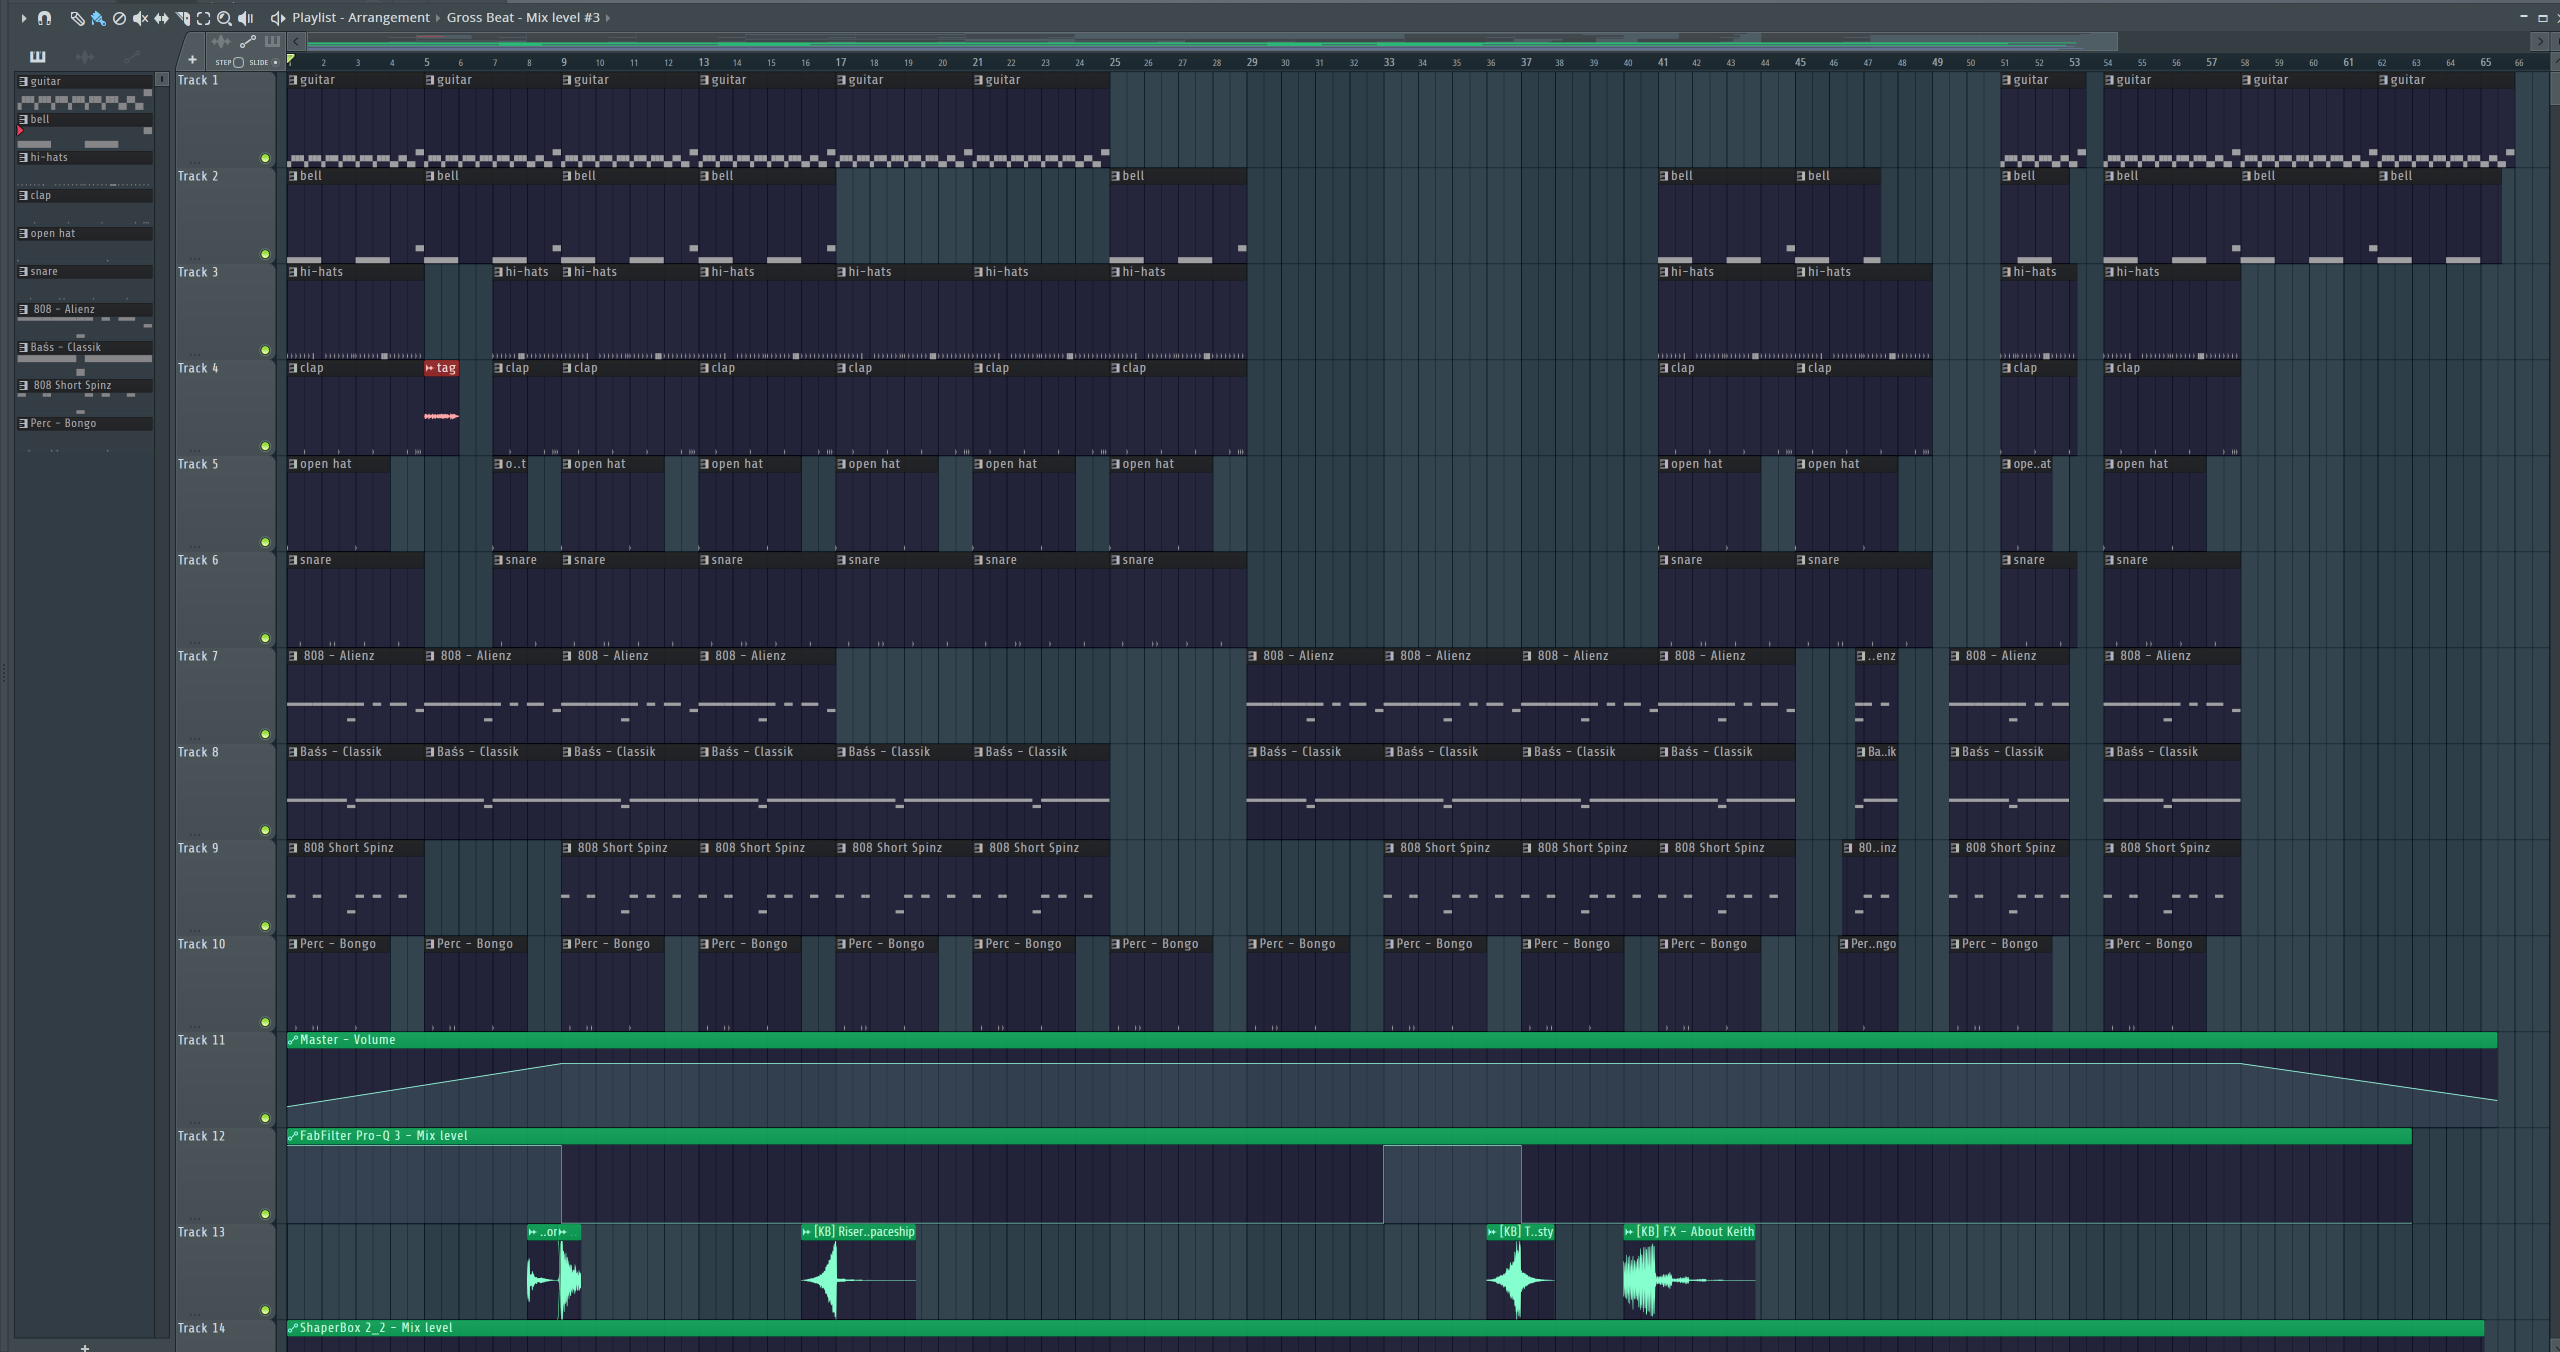Screen dimensions: 2560x1352
Task: Open the Playlist options menu arrow
Action: click(24, 18)
